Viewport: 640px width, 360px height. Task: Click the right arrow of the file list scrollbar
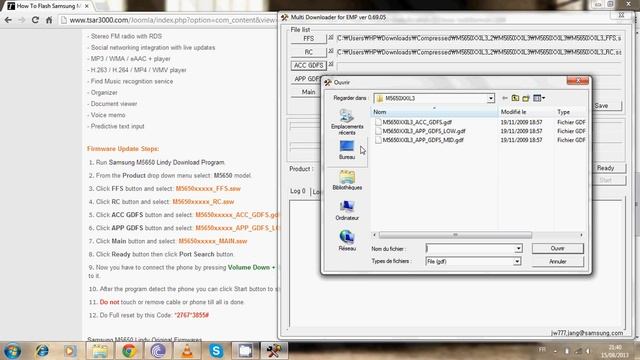coord(581,235)
